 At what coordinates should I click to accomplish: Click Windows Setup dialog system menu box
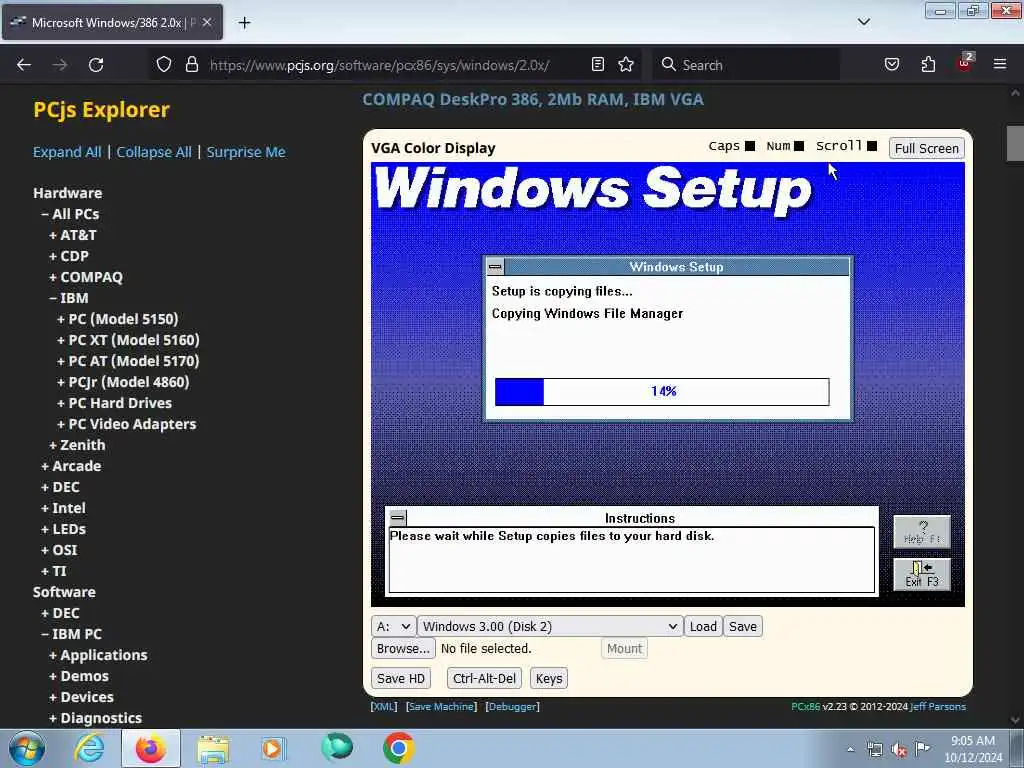(495, 266)
